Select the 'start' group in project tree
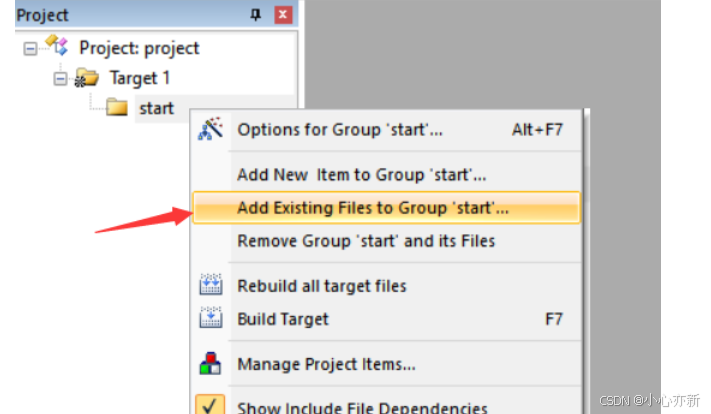This screenshot has width=711, height=414. click(x=156, y=108)
